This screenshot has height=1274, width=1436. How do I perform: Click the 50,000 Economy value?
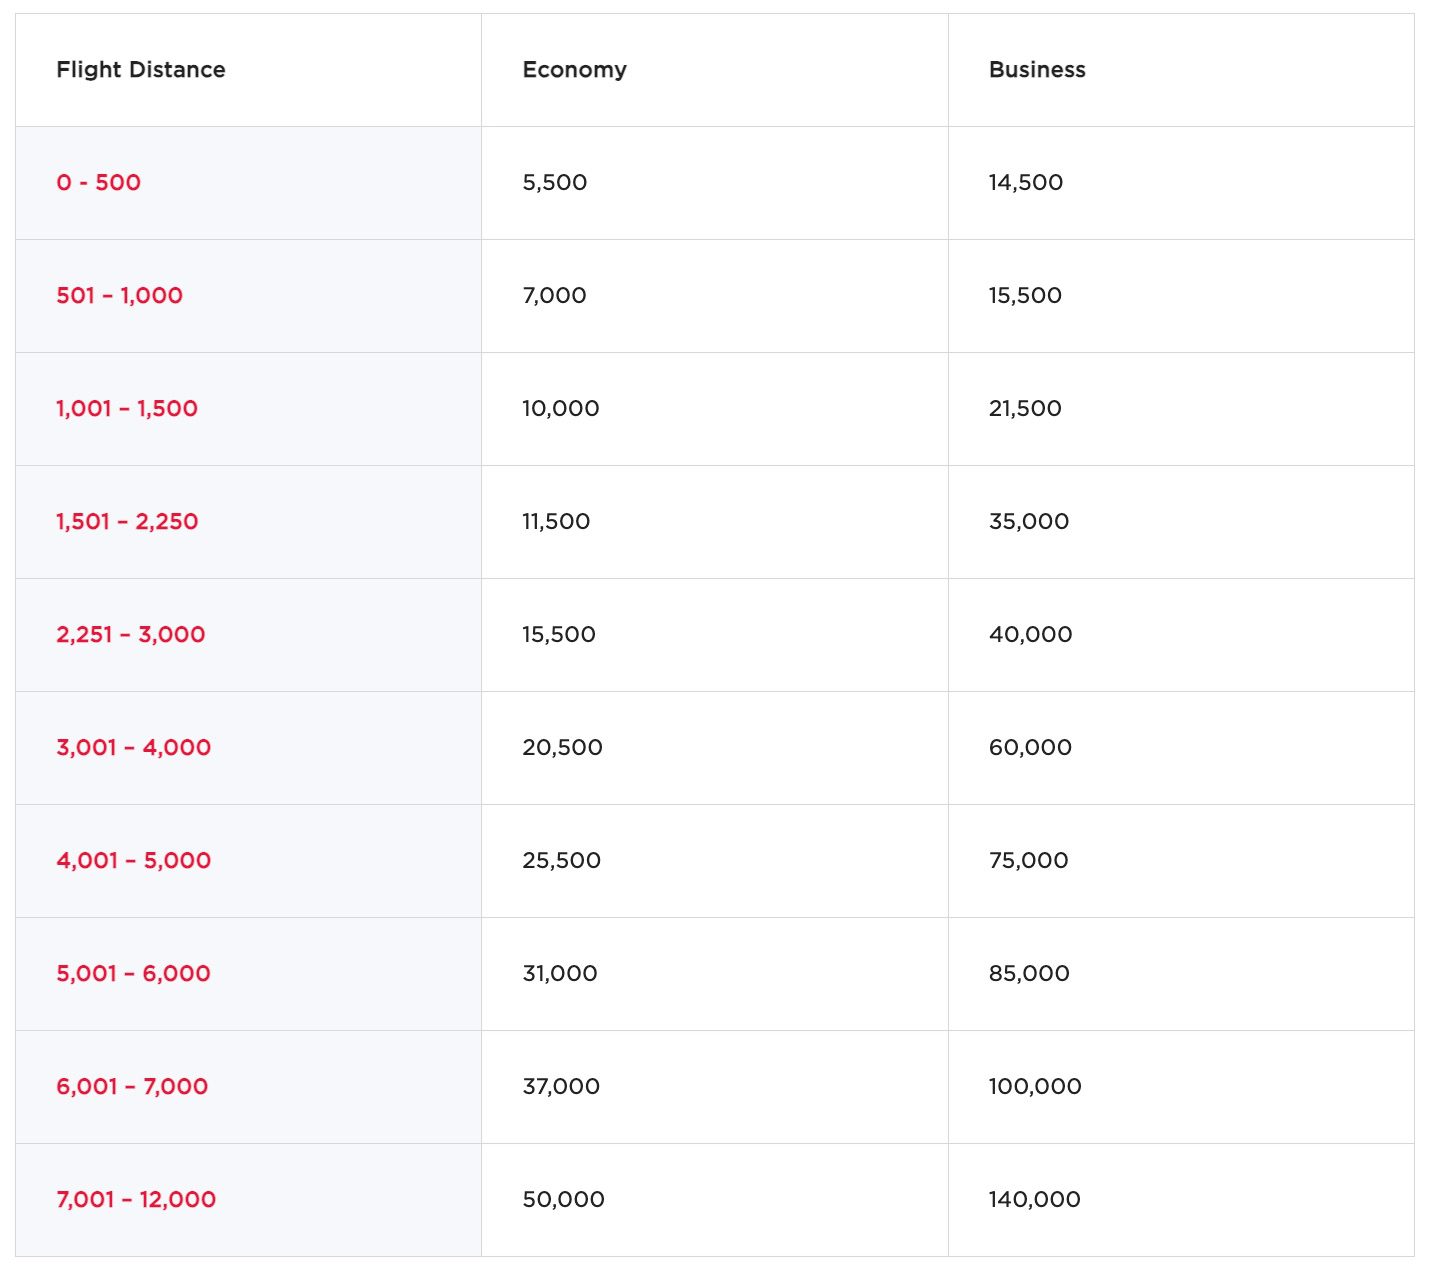[564, 1200]
